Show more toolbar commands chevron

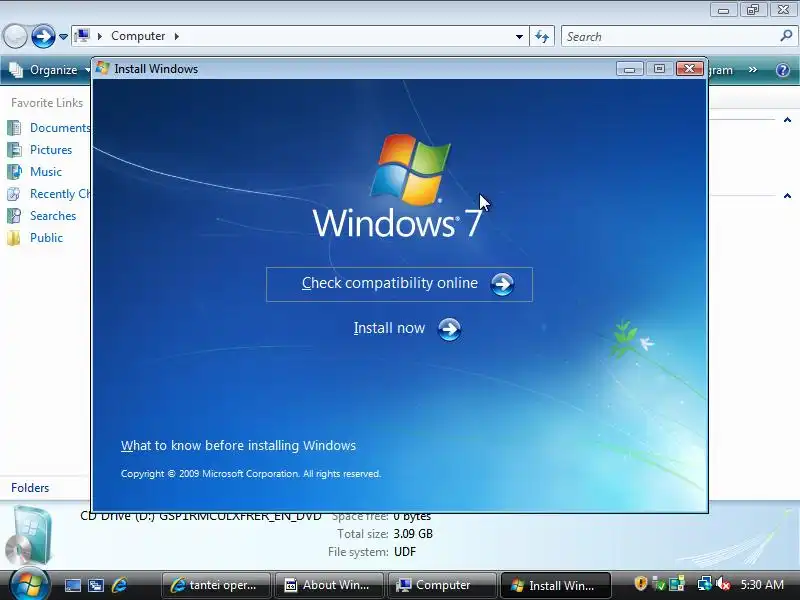(753, 69)
